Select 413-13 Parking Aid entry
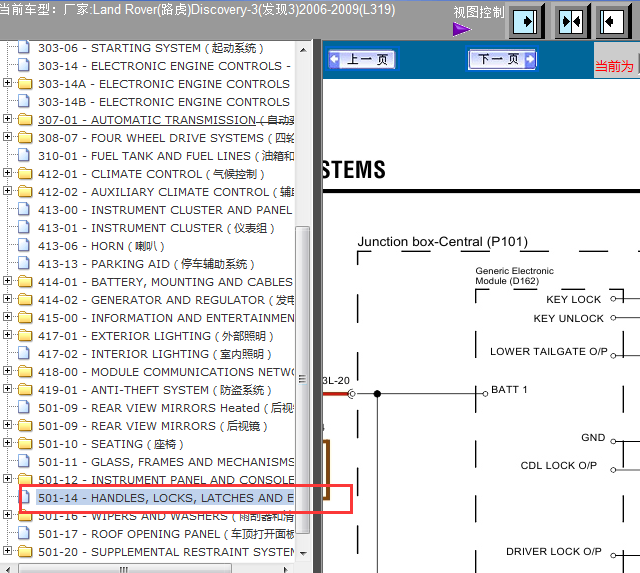The width and height of the screenshot is (640, 573). [x=146, y=264]
